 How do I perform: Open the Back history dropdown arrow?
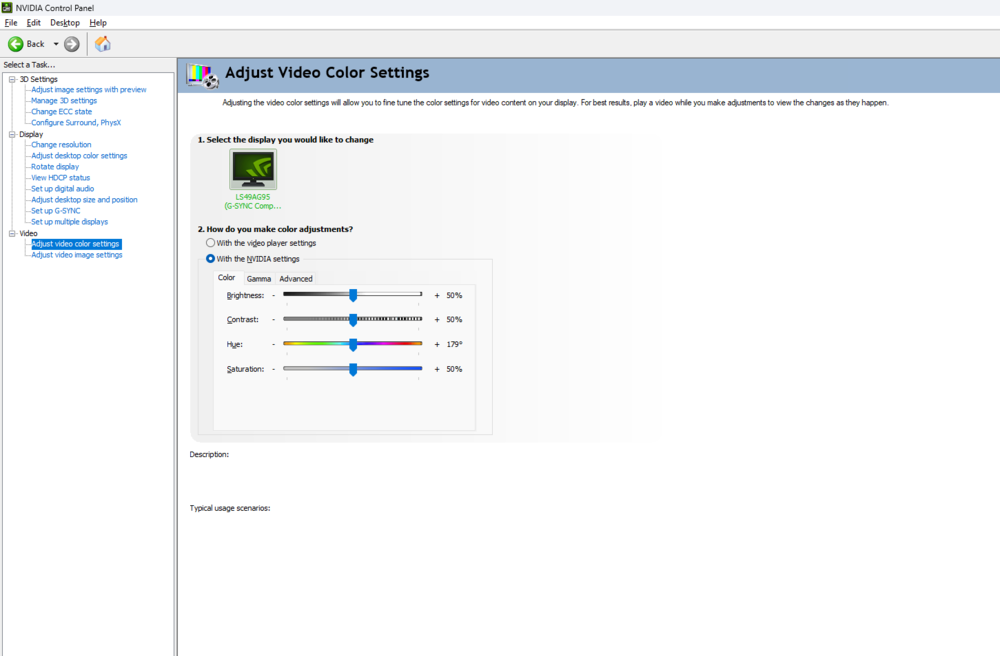(x=55, y=44)
